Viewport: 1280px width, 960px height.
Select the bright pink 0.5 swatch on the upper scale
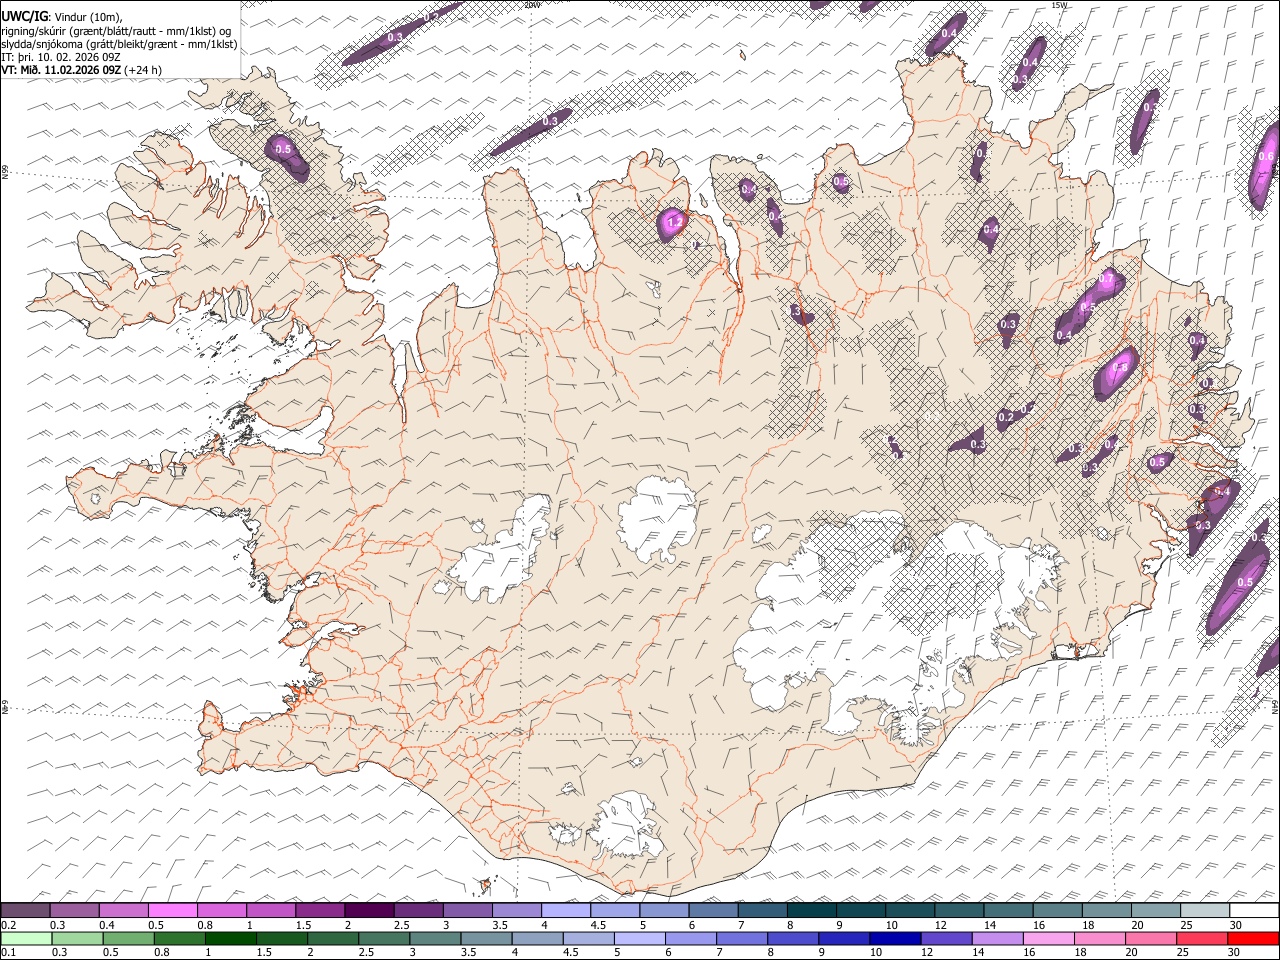(x=172, y=910)
